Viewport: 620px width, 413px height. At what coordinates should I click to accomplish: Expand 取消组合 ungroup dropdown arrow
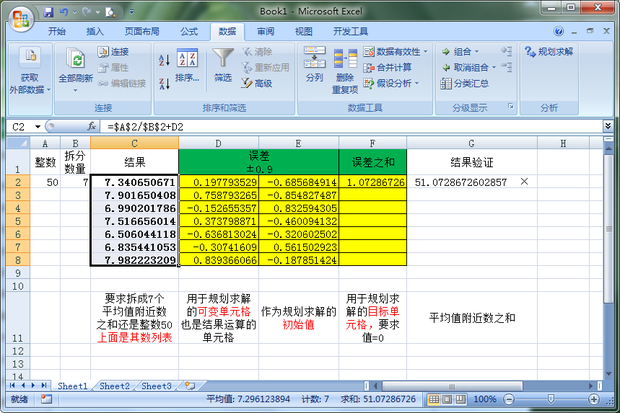pos(494,68)
